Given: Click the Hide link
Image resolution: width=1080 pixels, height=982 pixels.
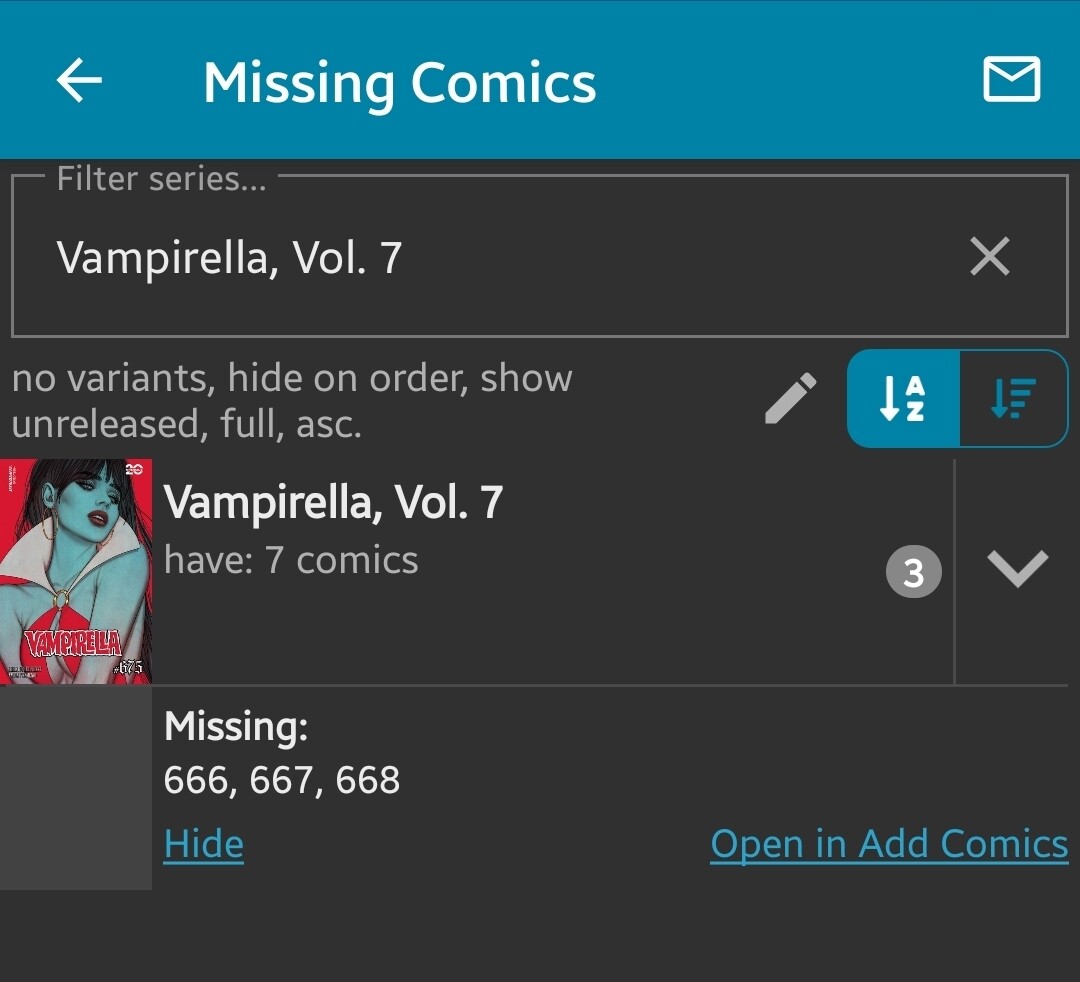Looking at the screenshot, I should pyautogui.click(x=204, y=844).
